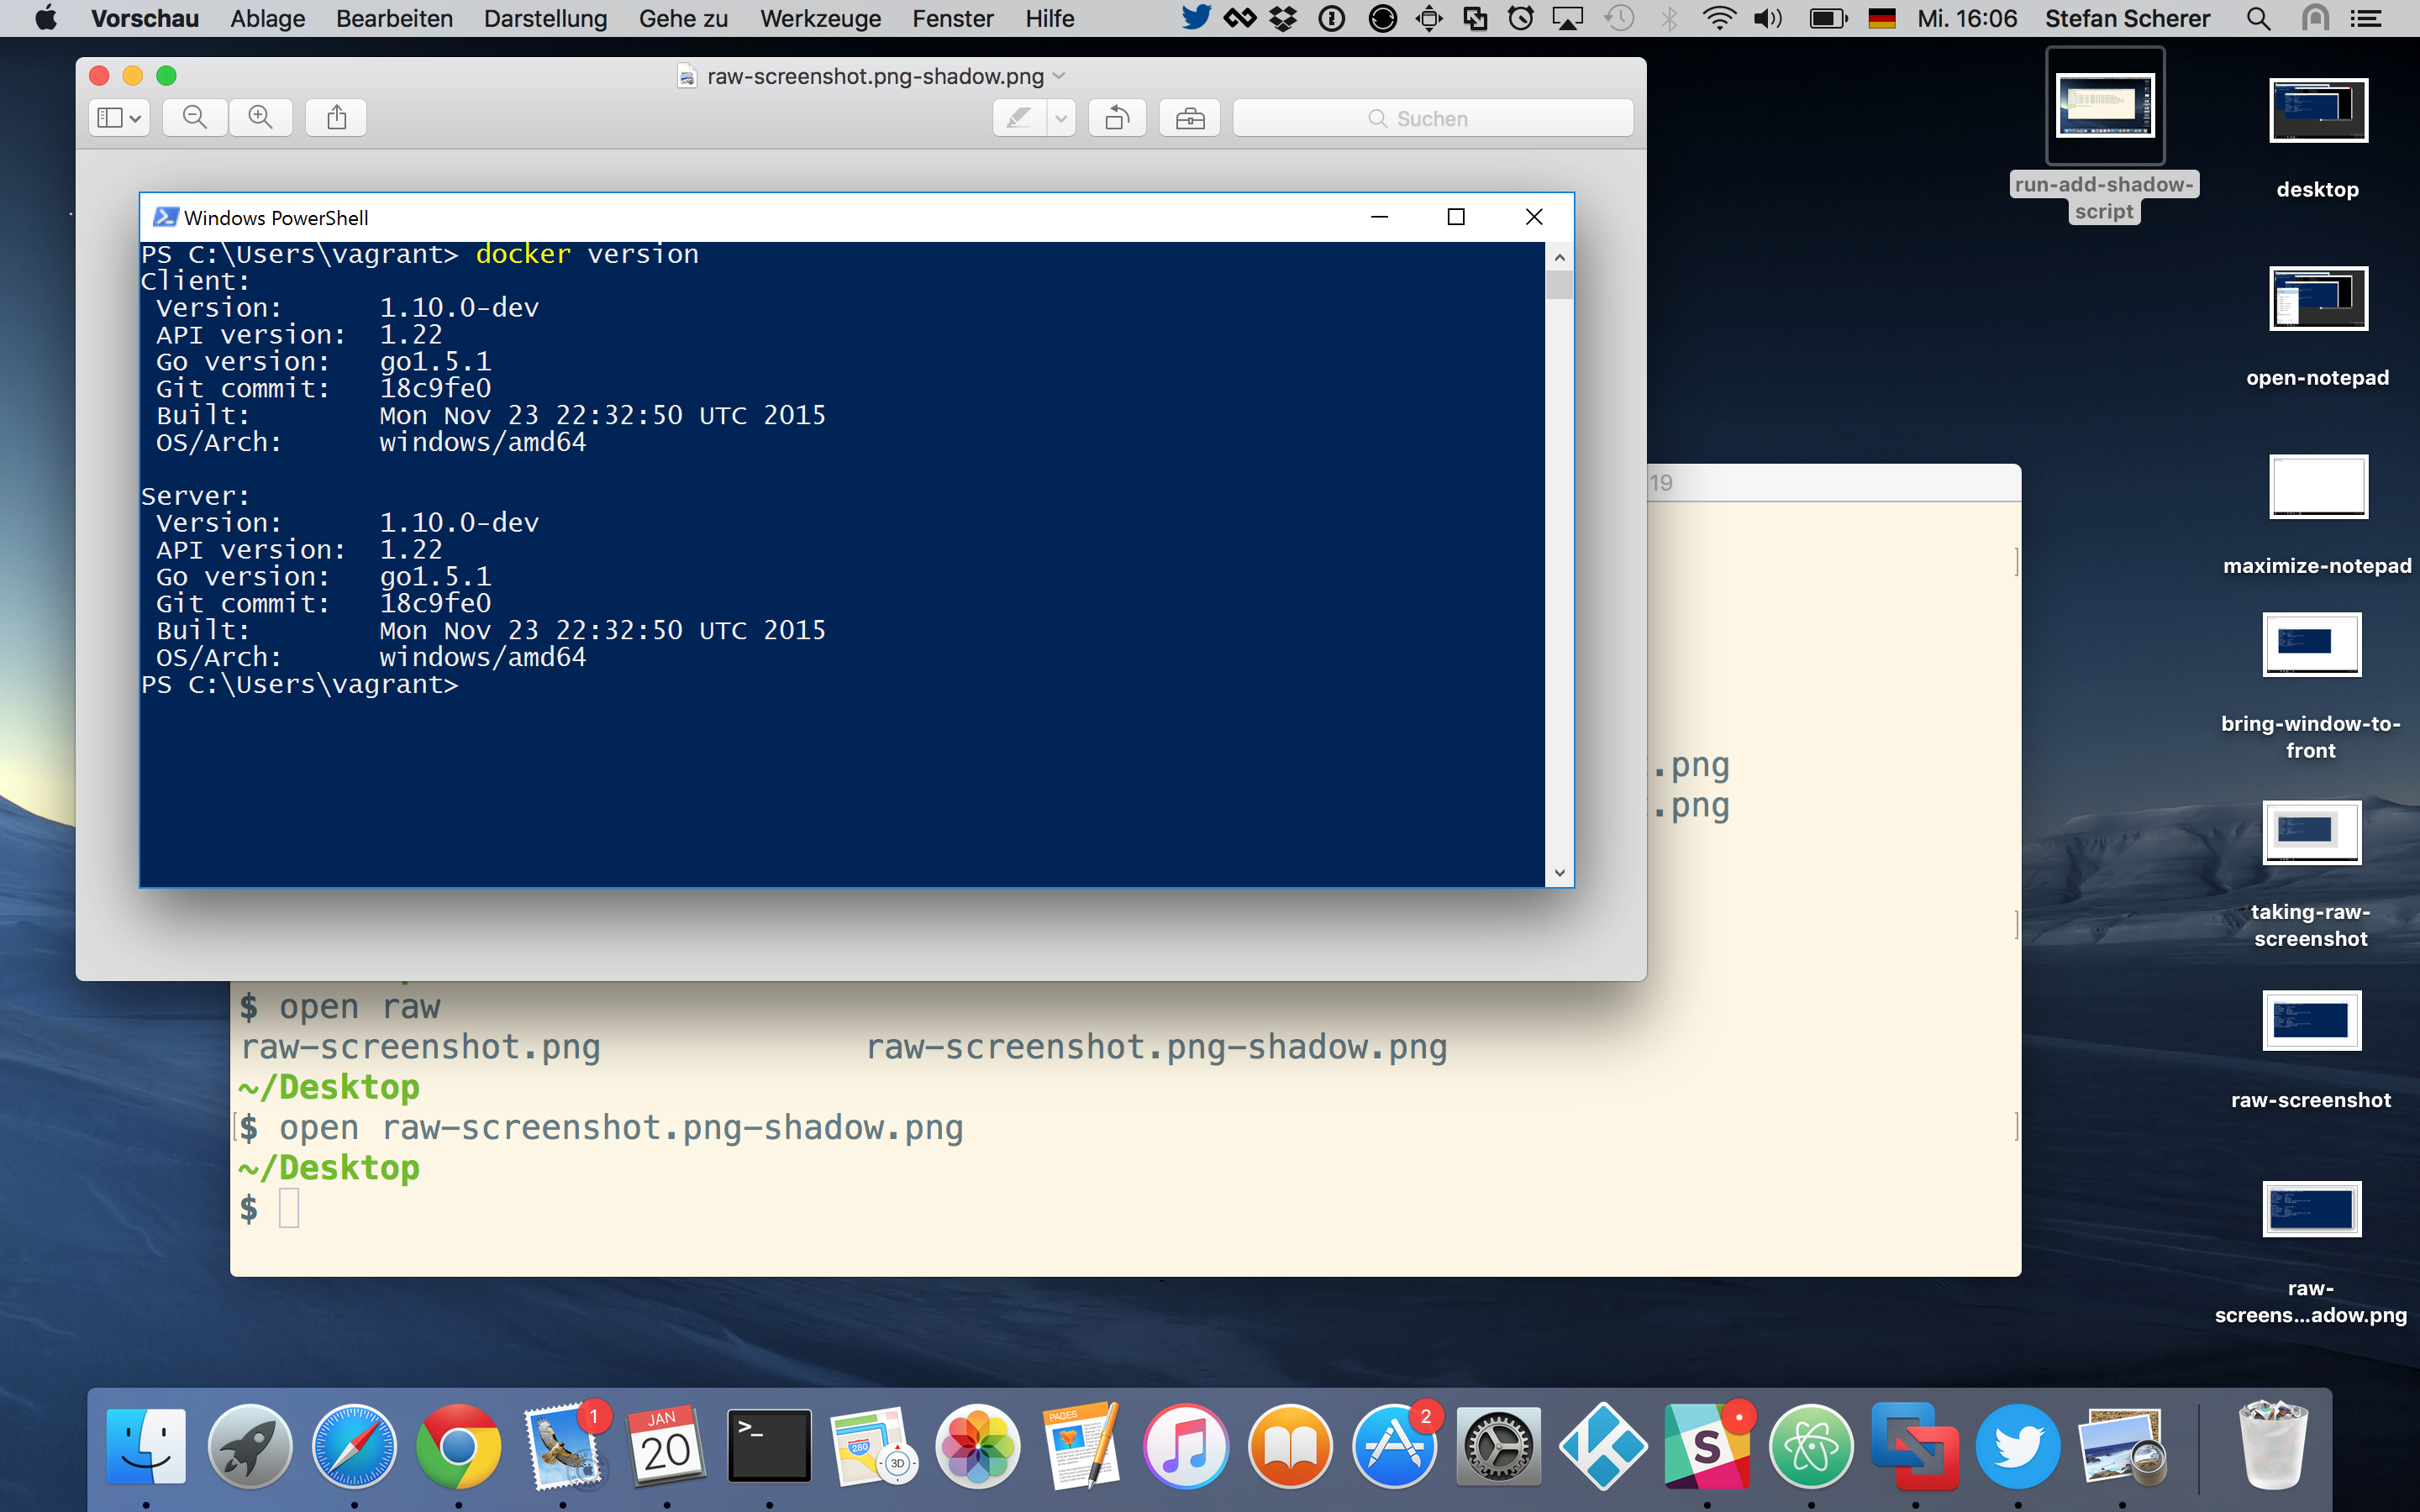Click the Bluetooth icon in the menu bar
The image size is (2420, 1512).
pyautogui.click(x=1669, y=18)
